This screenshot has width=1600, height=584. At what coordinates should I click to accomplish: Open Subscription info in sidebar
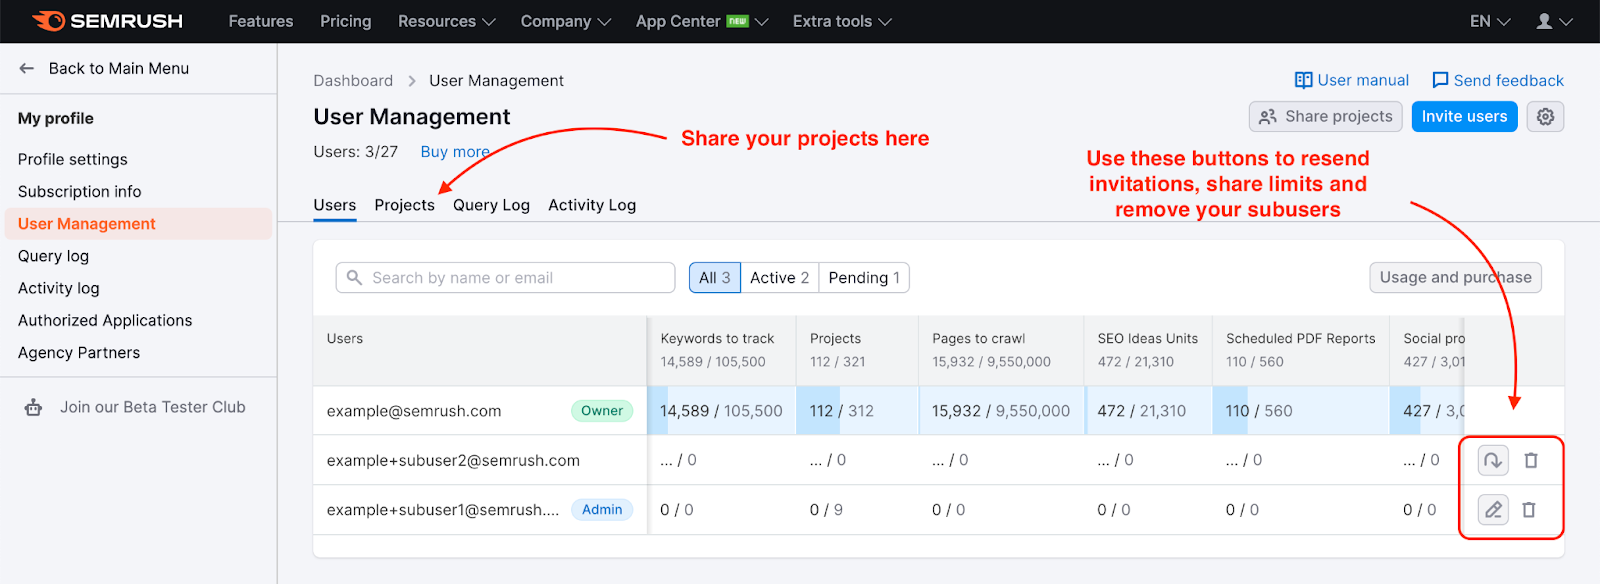pyautogui.click(x=80, y=191)
